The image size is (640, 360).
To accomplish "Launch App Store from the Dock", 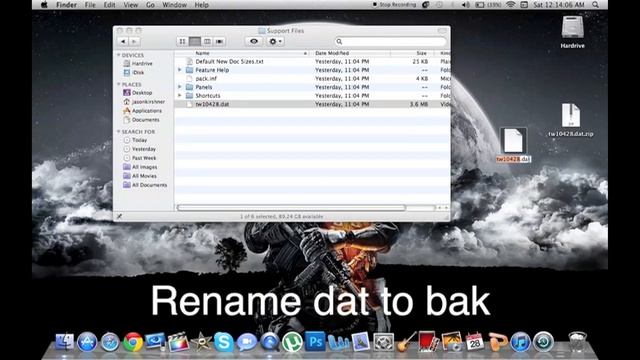I will 87,342.
